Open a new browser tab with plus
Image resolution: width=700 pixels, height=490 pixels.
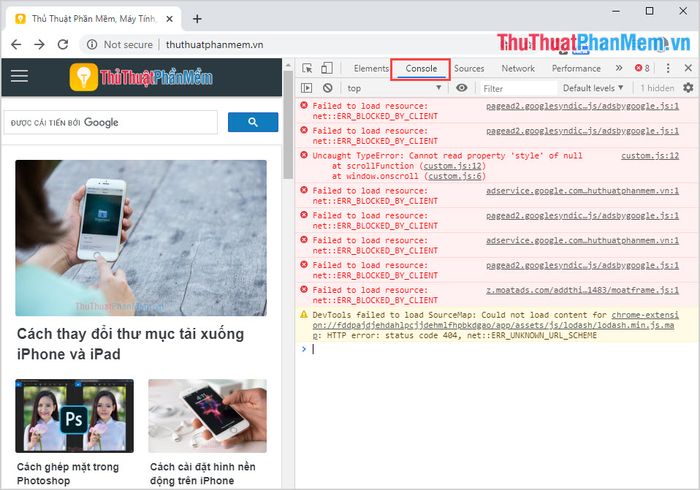coord(197,19)
